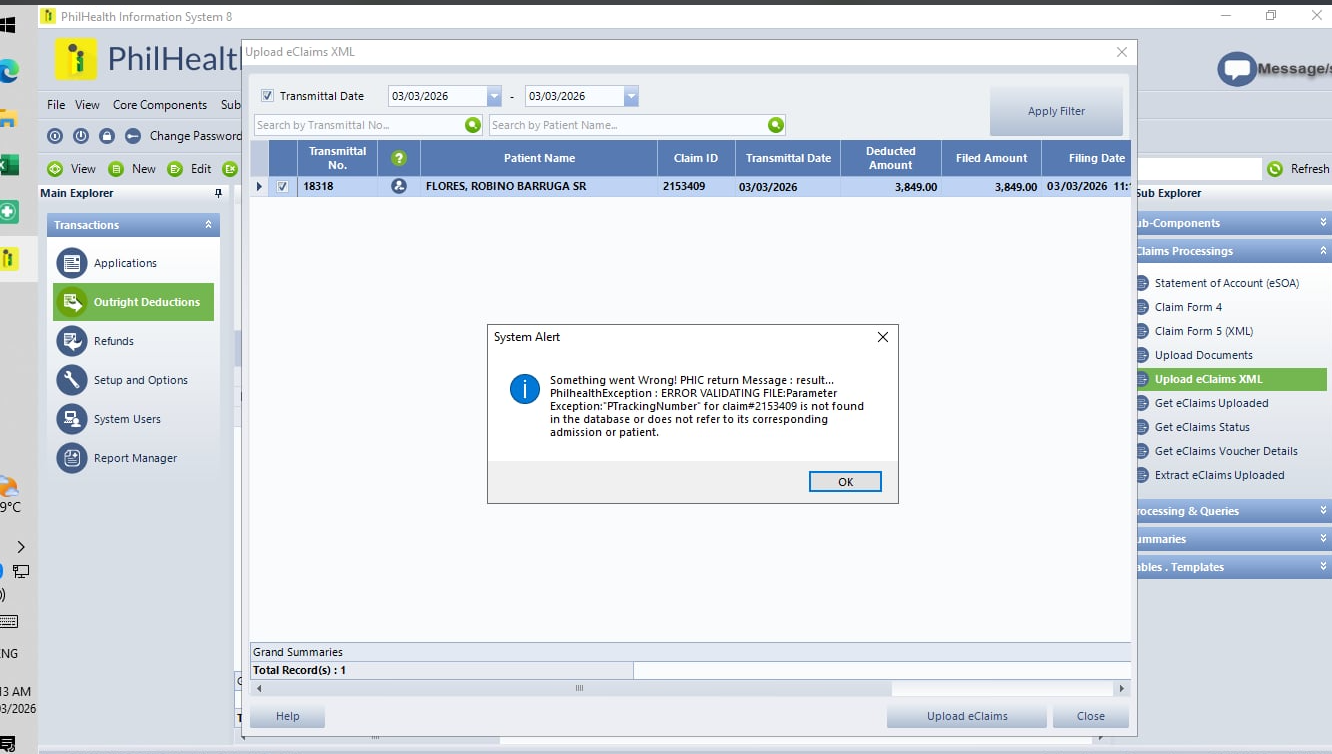Click Close button at dialog bottom
The height and width of the screenshot is (754, 1332).
(1091, 716)
